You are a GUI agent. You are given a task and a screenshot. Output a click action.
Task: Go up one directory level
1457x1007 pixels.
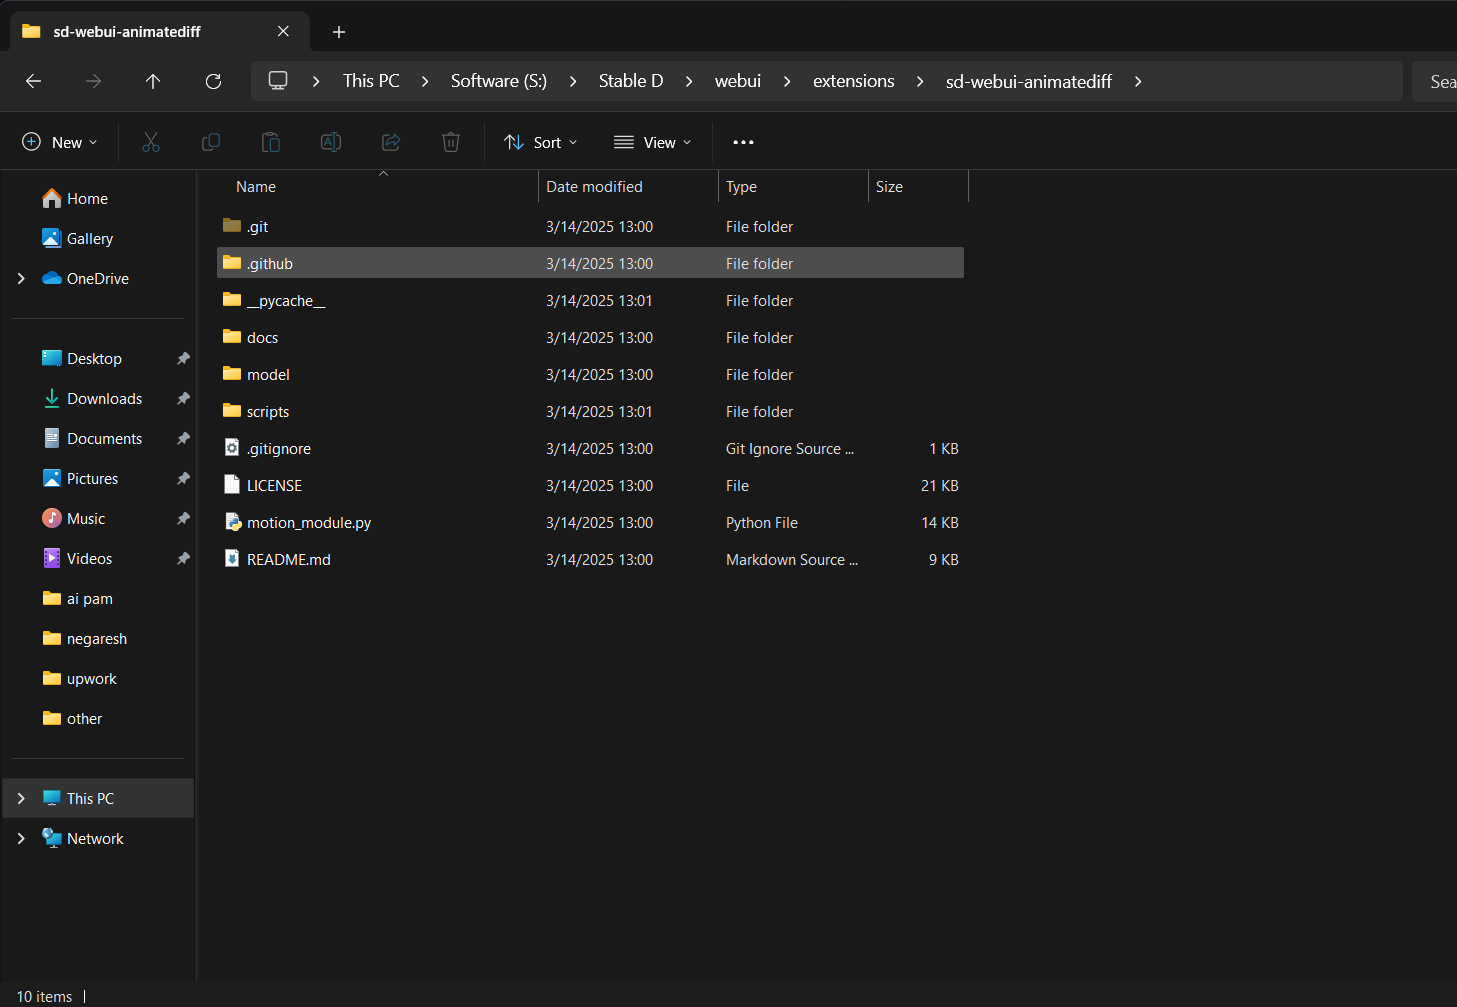coord(153,81)
